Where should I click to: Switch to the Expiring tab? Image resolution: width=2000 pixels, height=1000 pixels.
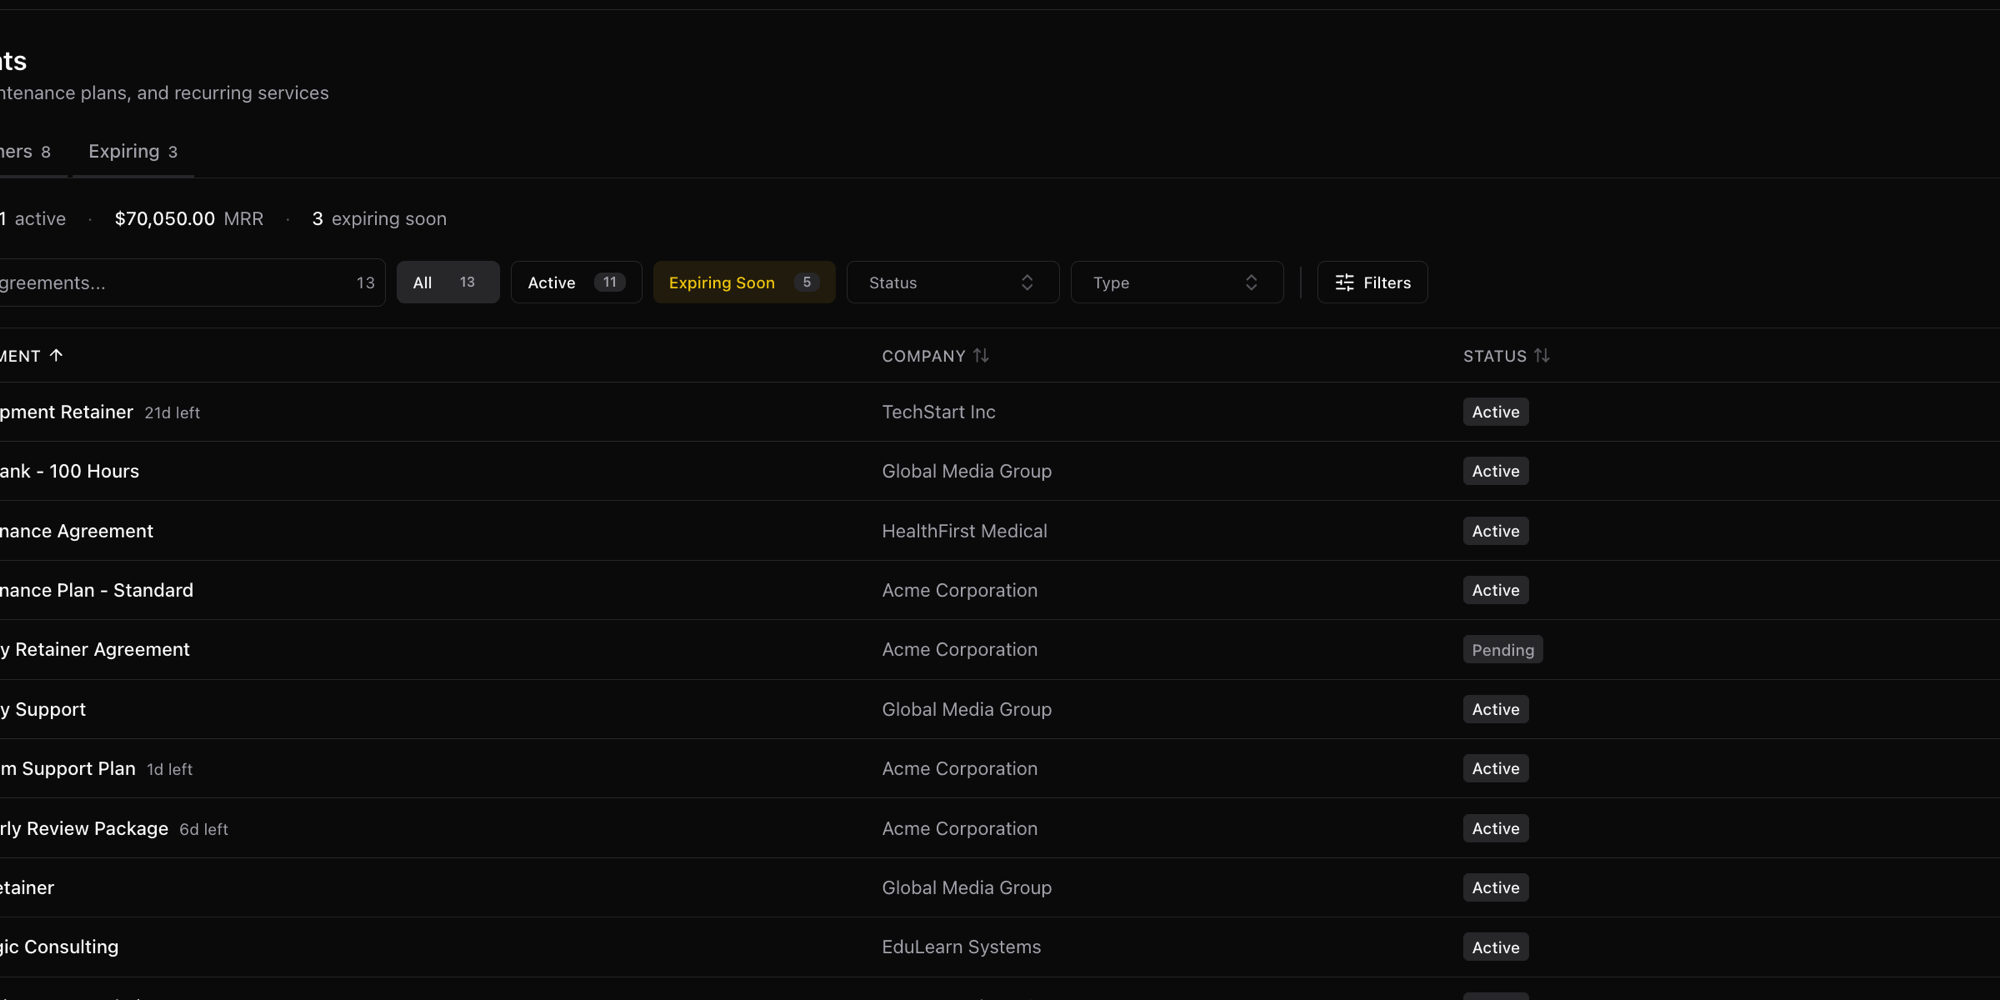132,152
